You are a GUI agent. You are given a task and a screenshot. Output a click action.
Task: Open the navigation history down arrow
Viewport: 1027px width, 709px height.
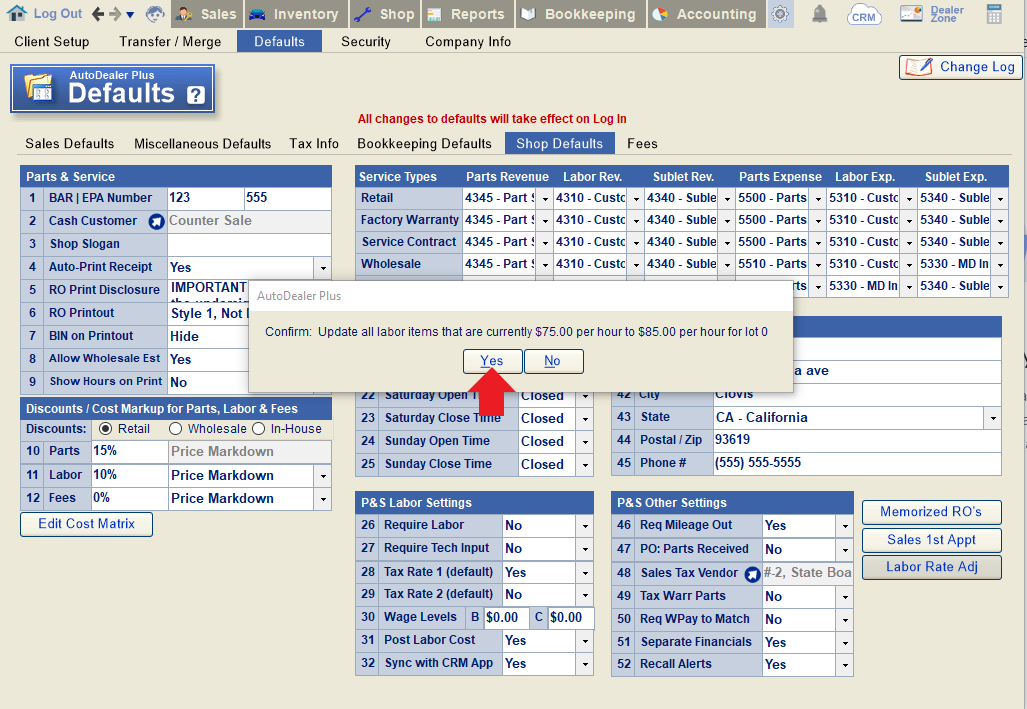click(130, 14)
